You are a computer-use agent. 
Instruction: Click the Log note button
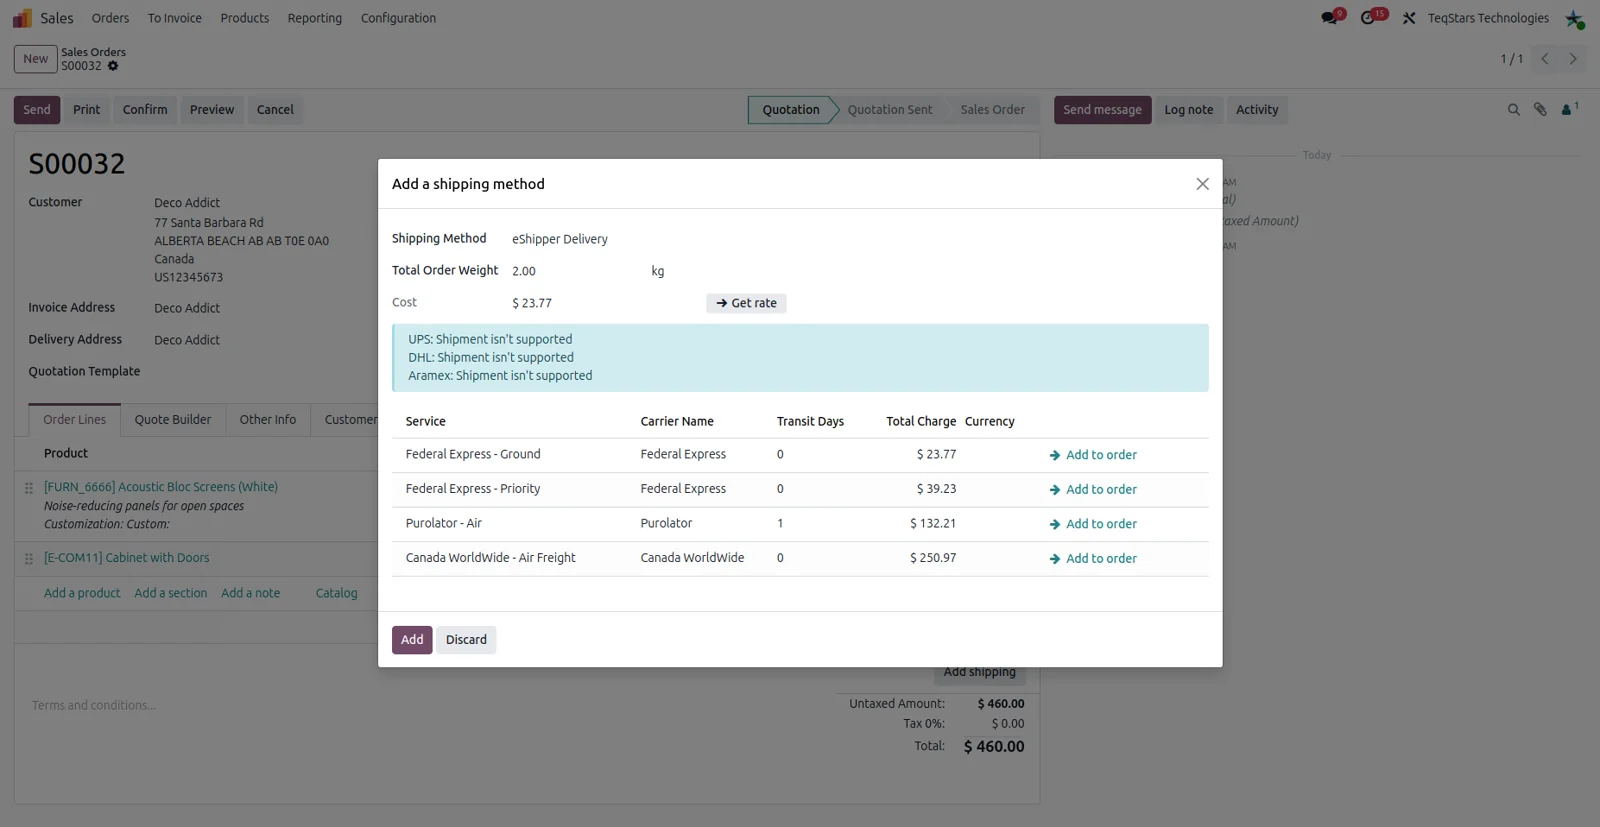click(x=1189, y=110)
